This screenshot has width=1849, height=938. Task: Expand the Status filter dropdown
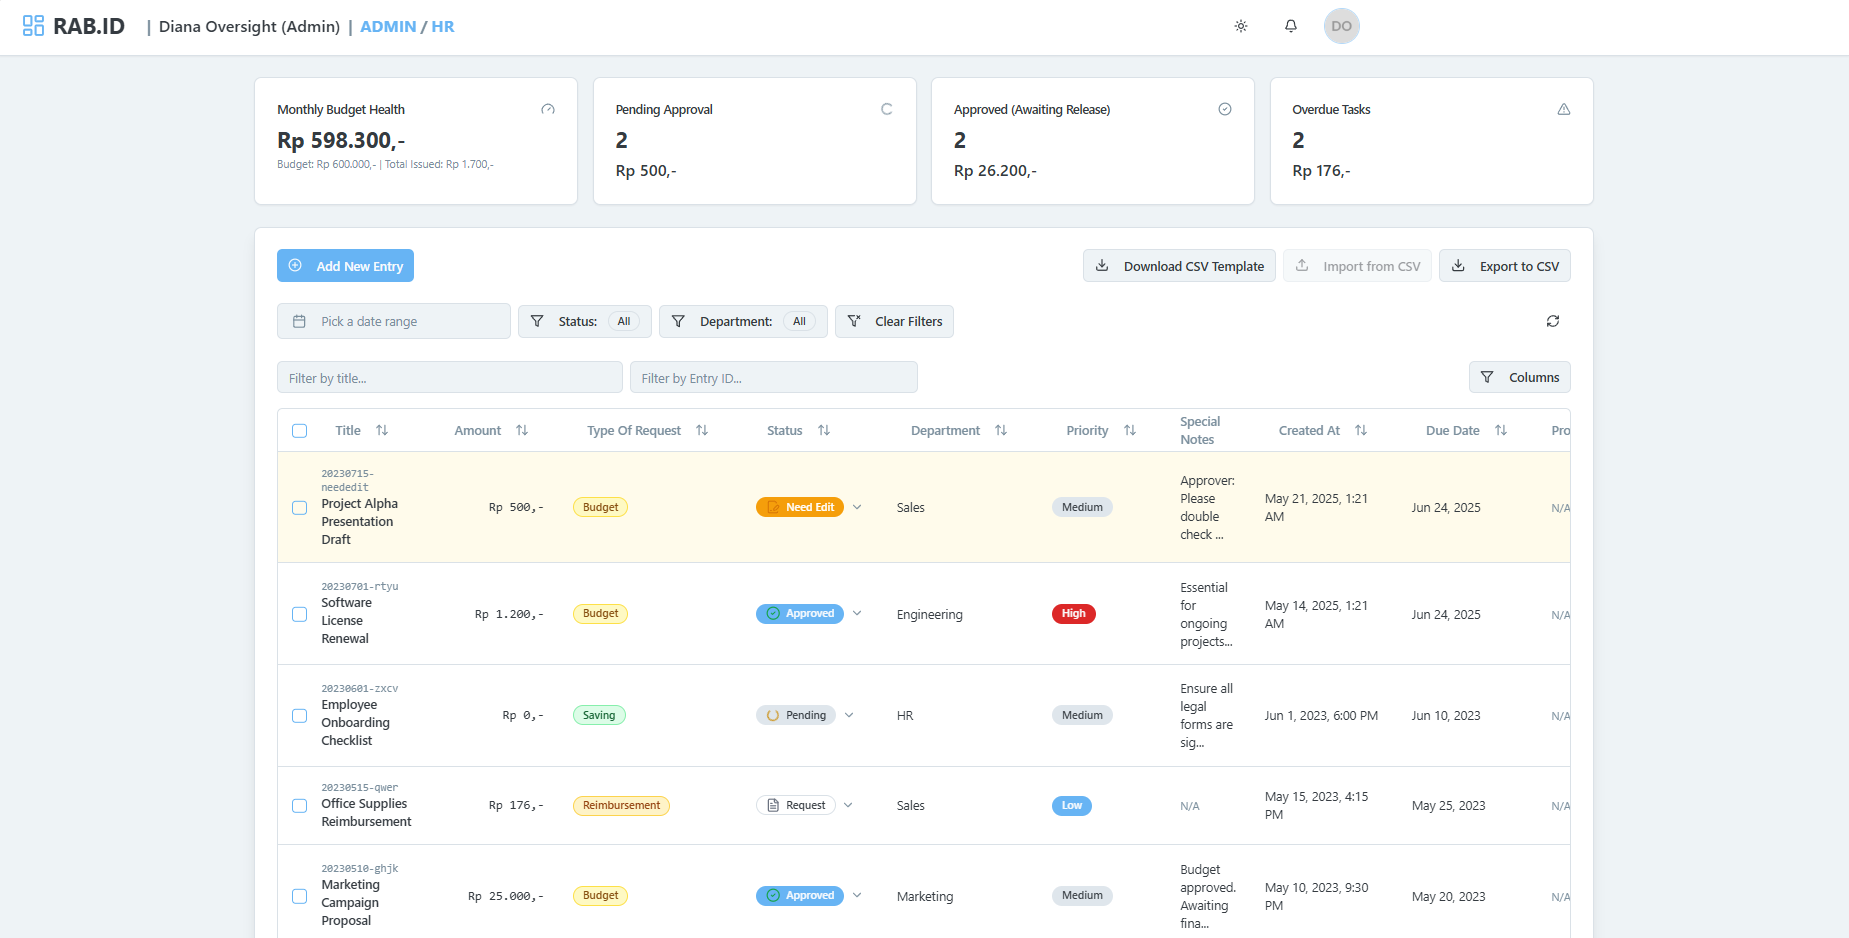[584, 321]
